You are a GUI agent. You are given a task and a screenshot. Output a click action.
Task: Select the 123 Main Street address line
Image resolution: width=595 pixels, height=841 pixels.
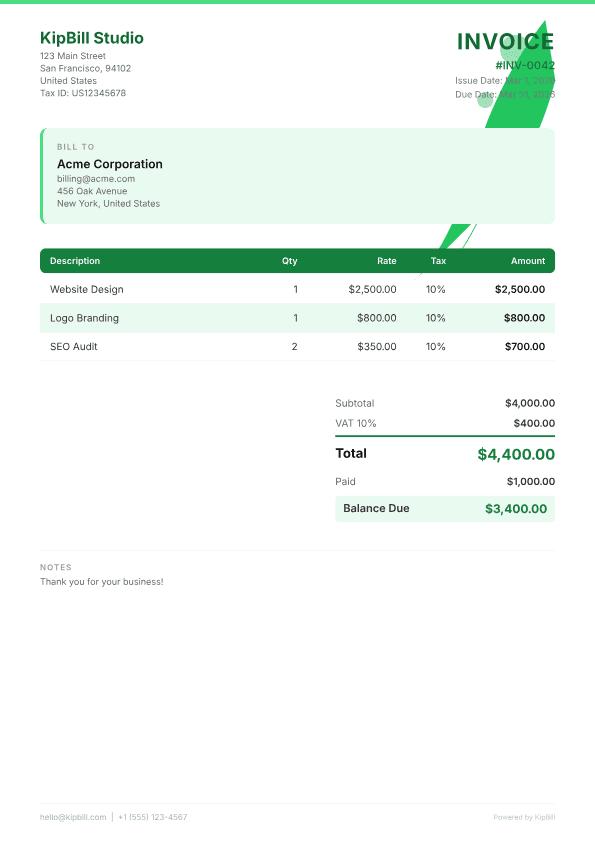[73, 56]
